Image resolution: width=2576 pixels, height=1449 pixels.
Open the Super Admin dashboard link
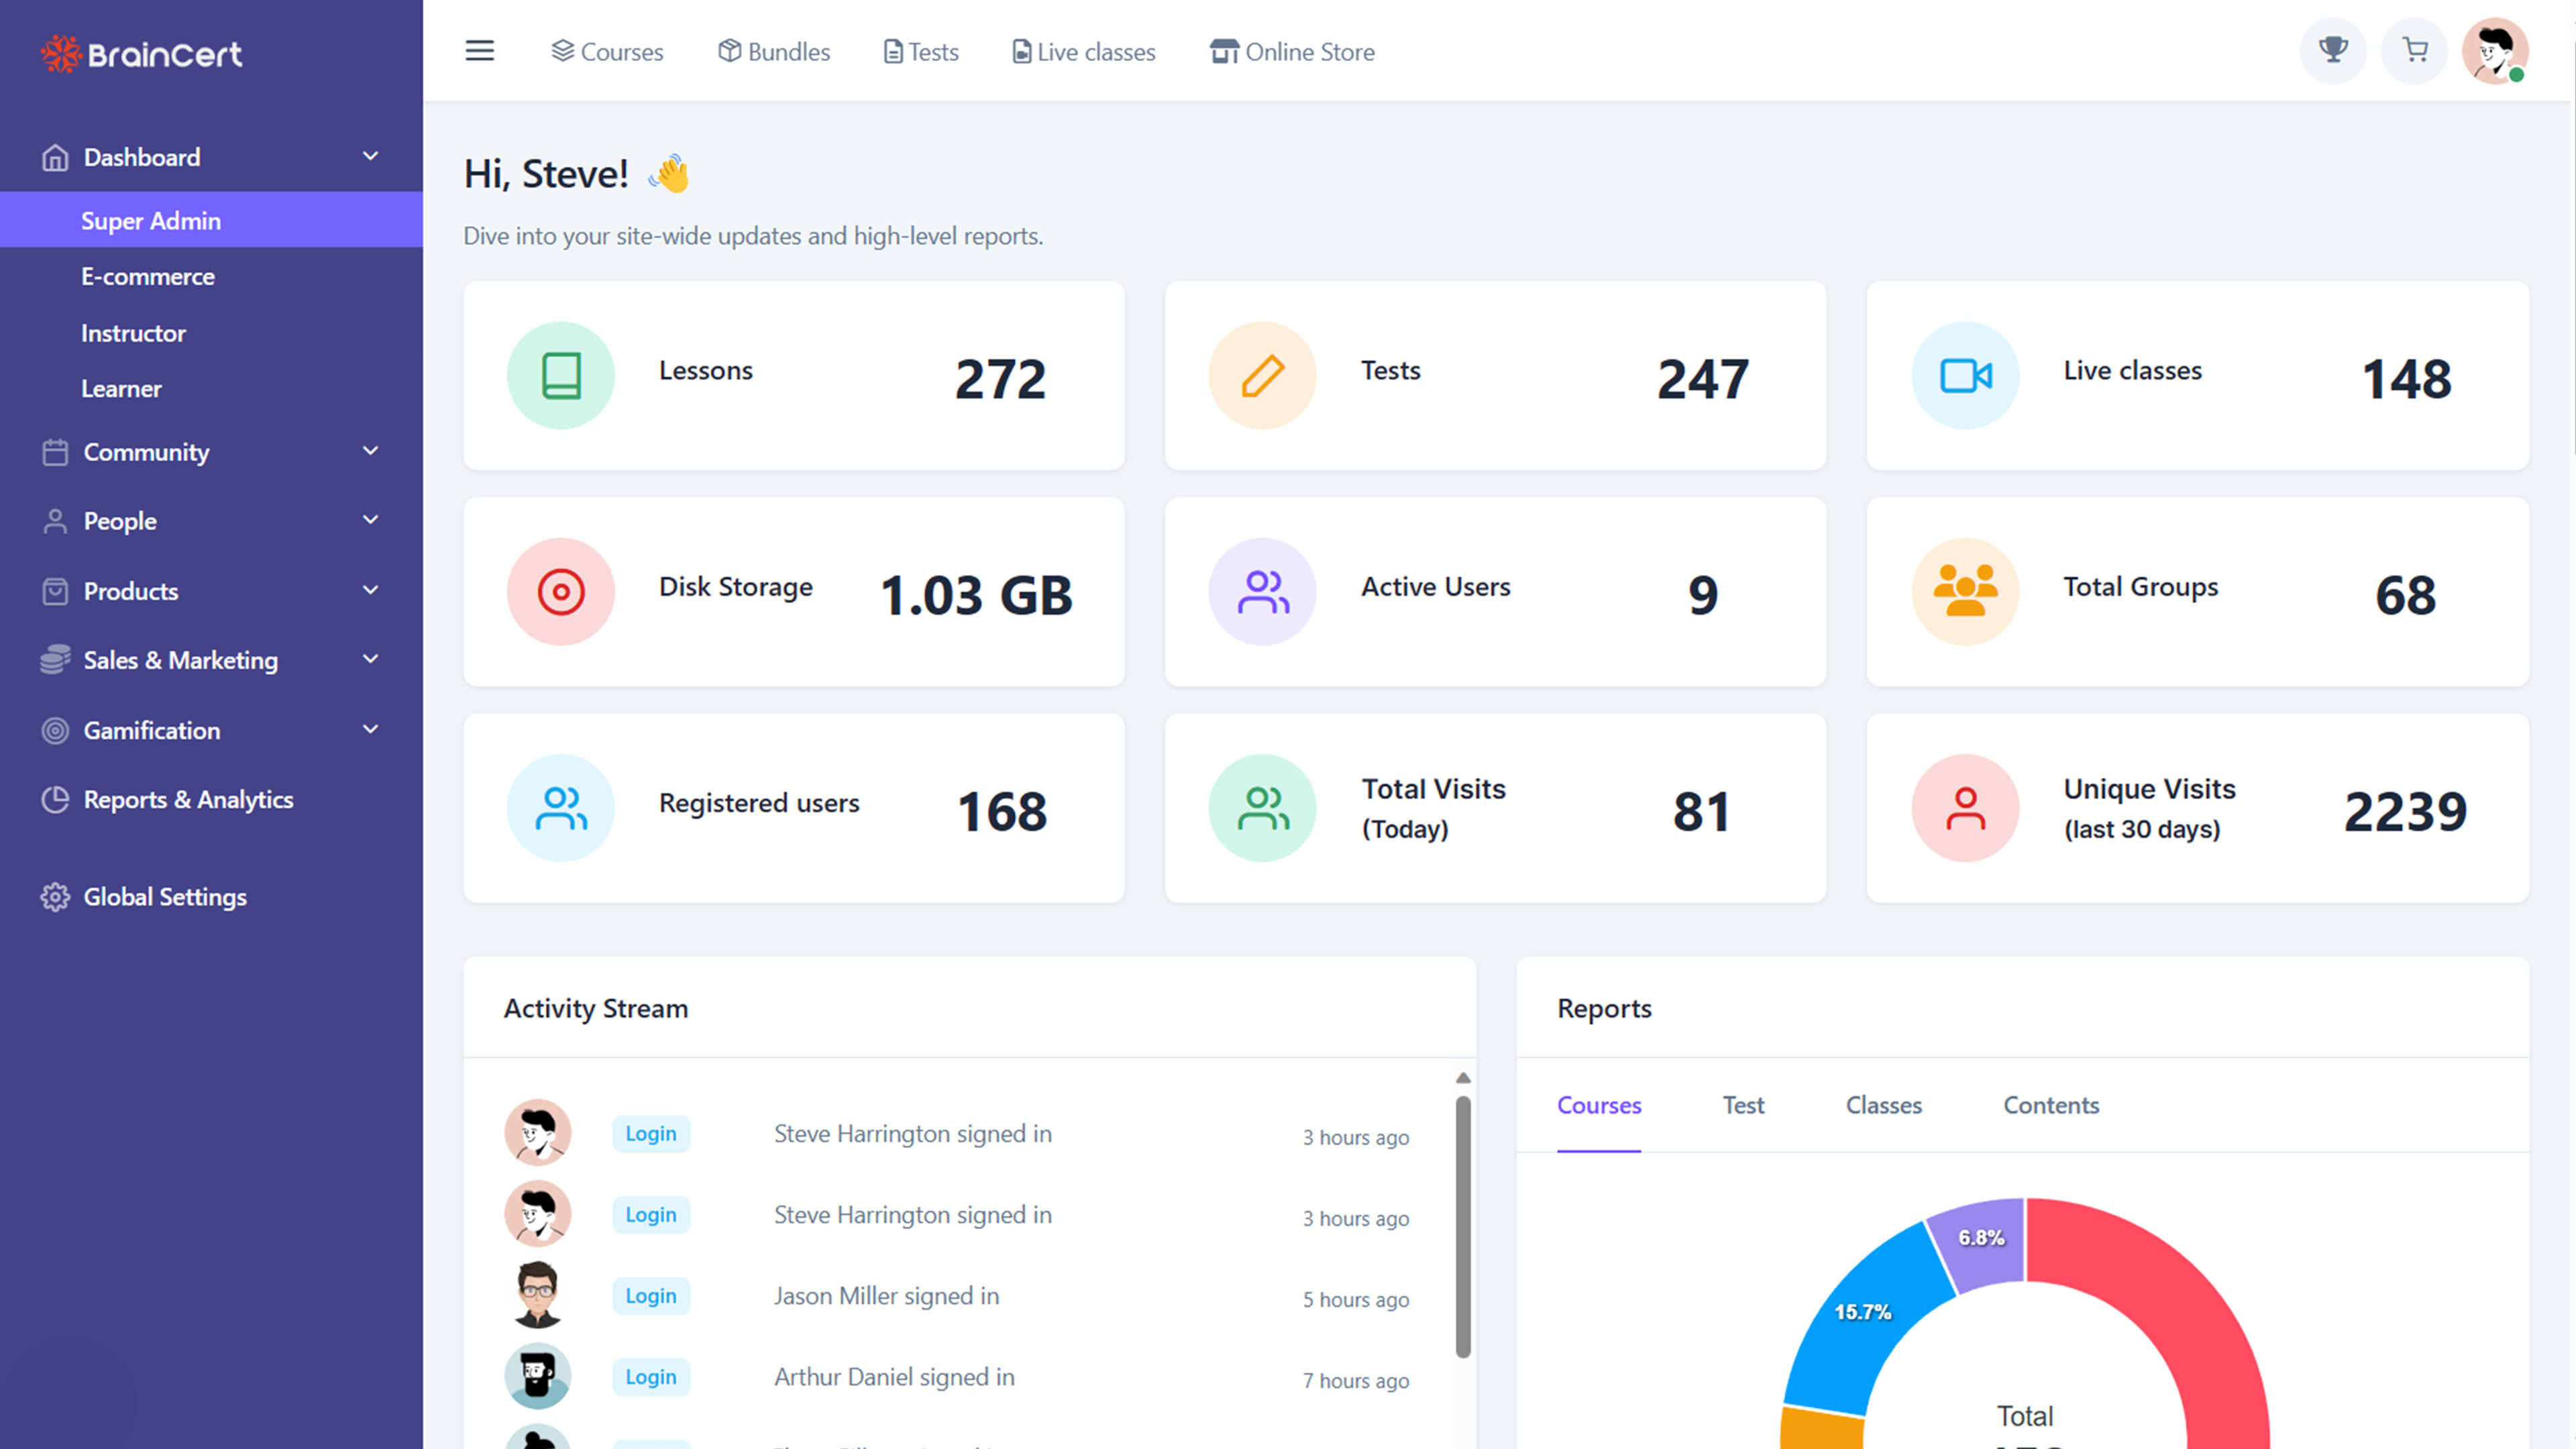click(151, 220)
